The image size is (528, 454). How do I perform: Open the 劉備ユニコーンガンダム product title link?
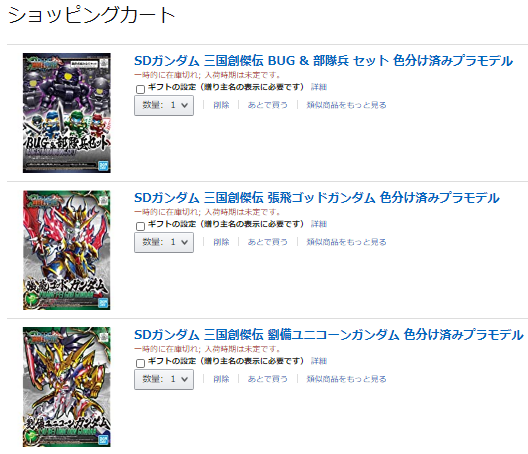click(329, 335)
